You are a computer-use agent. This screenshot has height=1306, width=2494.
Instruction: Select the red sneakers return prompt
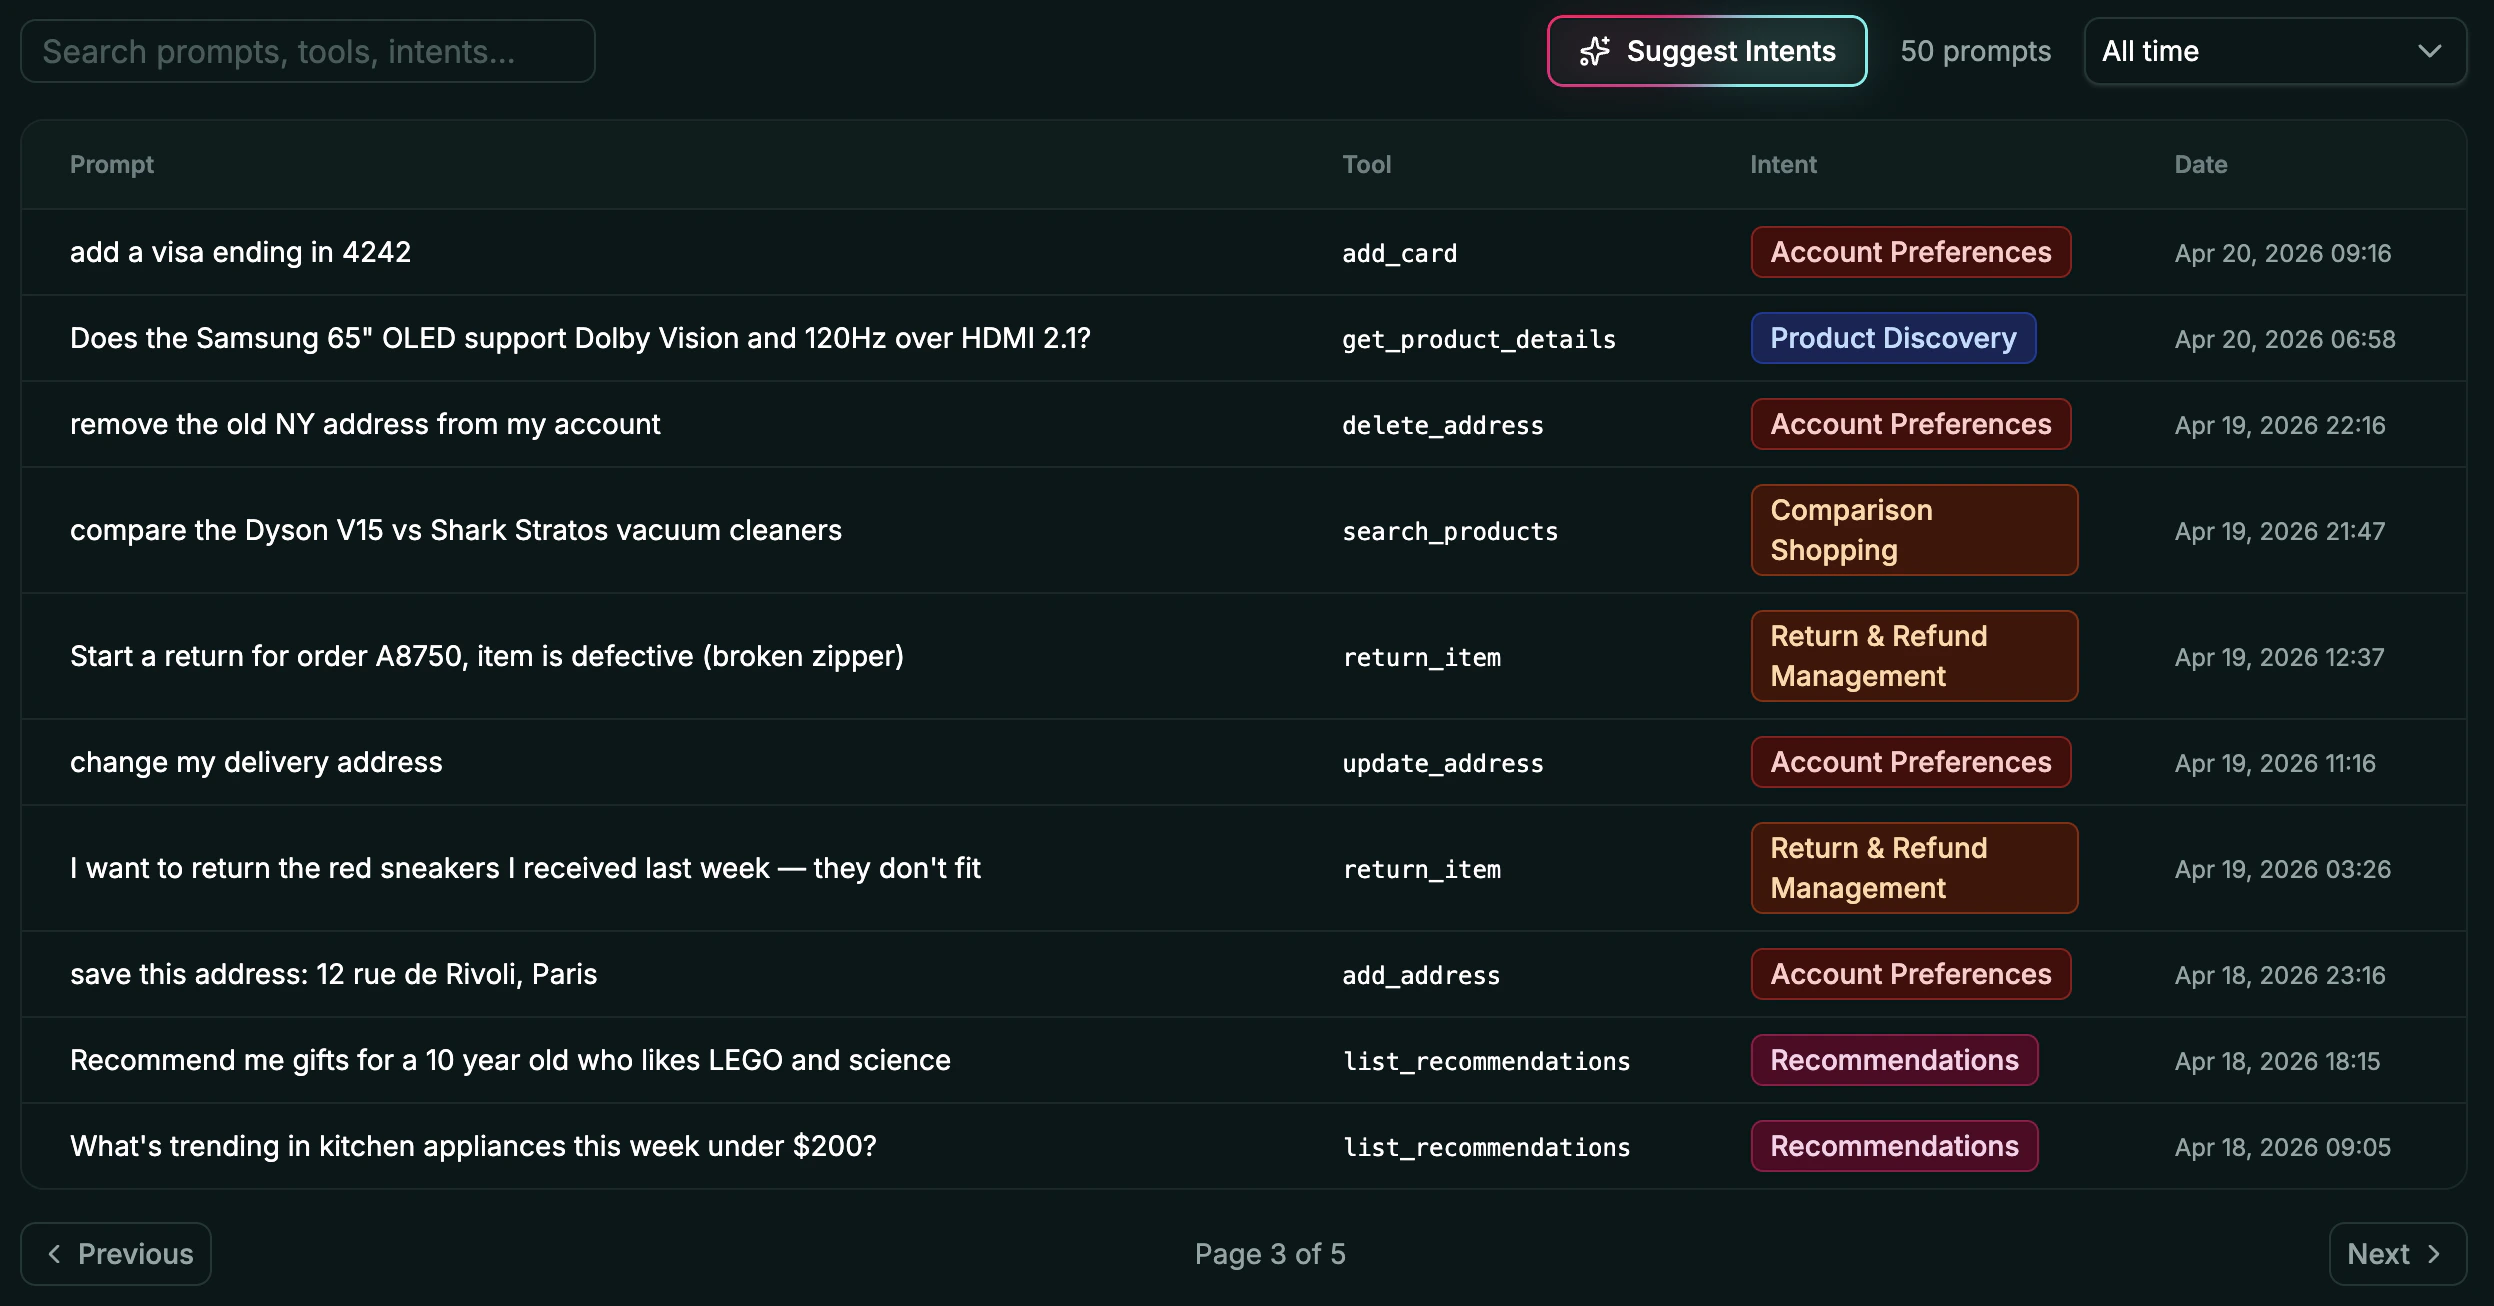point(525,868)
